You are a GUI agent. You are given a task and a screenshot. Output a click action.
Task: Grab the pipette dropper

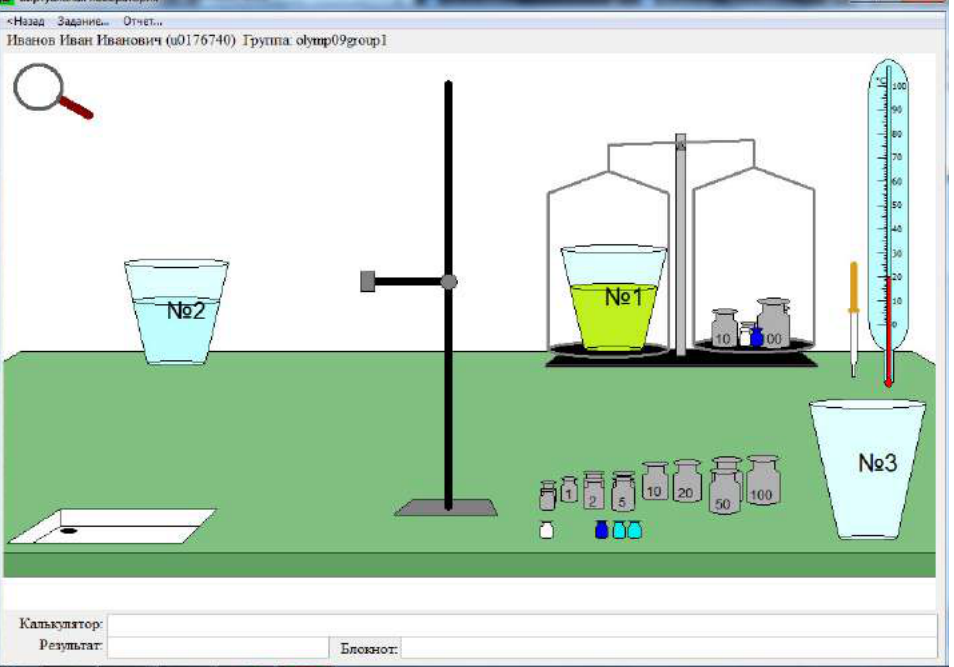(854, 320)
